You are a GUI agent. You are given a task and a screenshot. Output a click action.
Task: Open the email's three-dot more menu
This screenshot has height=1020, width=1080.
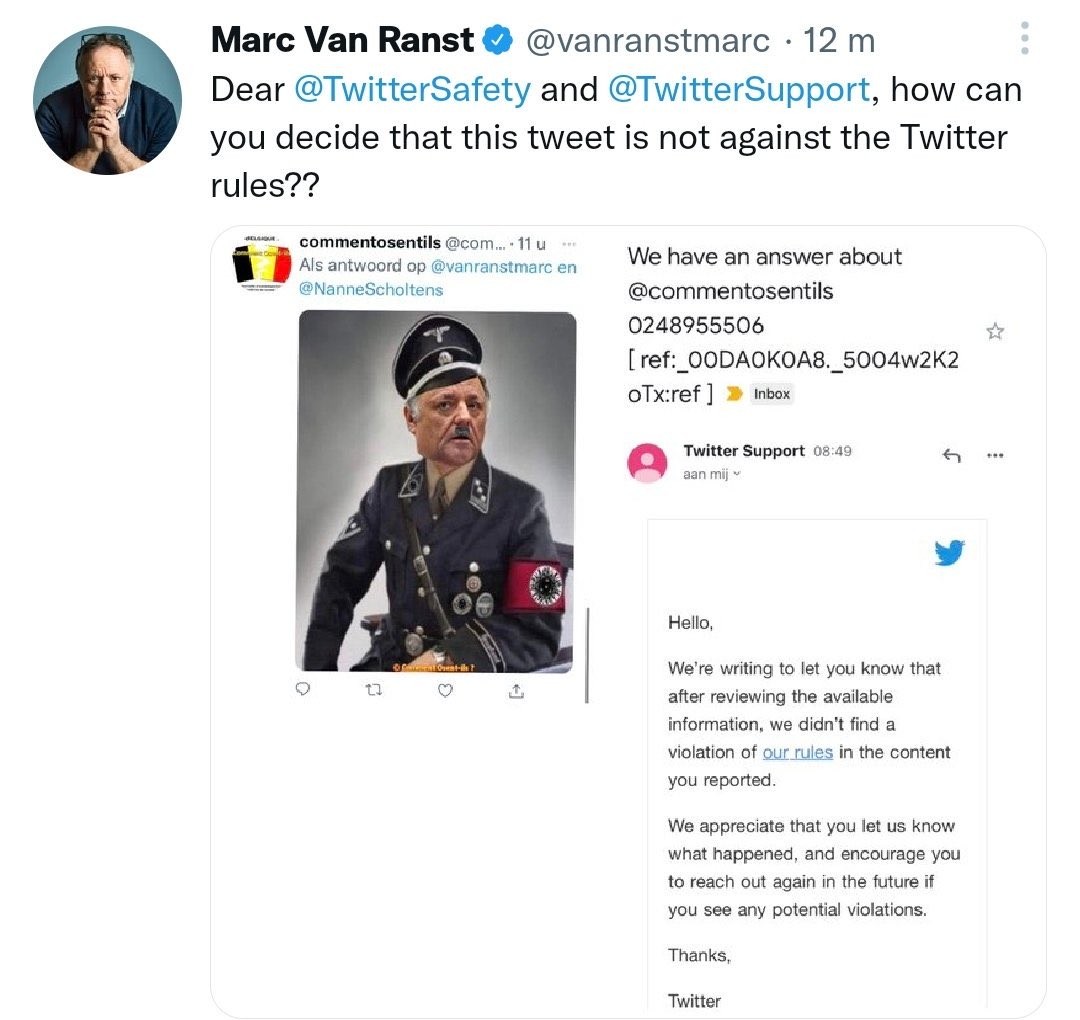995,455
